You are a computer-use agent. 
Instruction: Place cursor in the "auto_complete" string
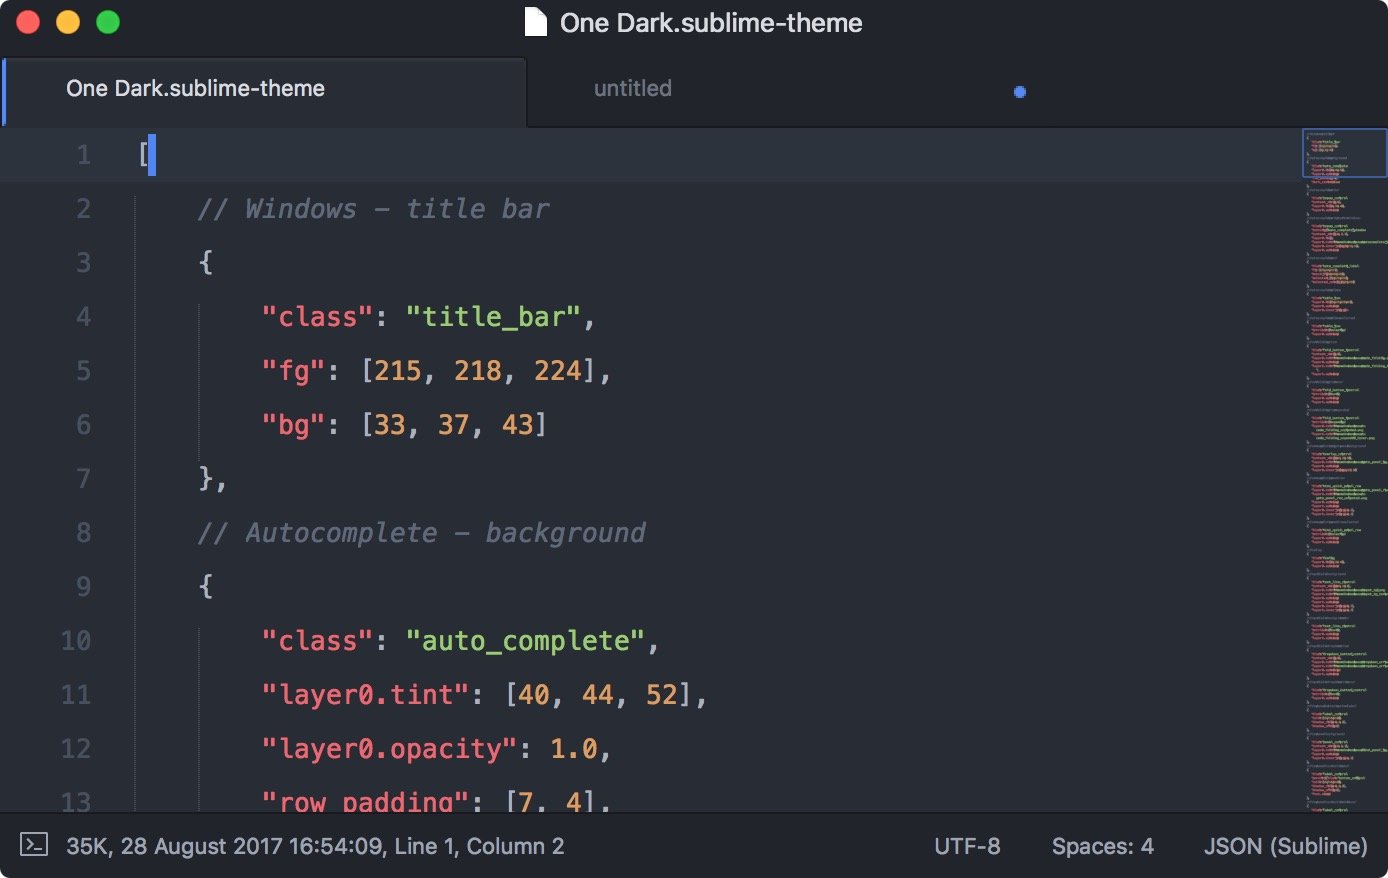tap(525, 641)
